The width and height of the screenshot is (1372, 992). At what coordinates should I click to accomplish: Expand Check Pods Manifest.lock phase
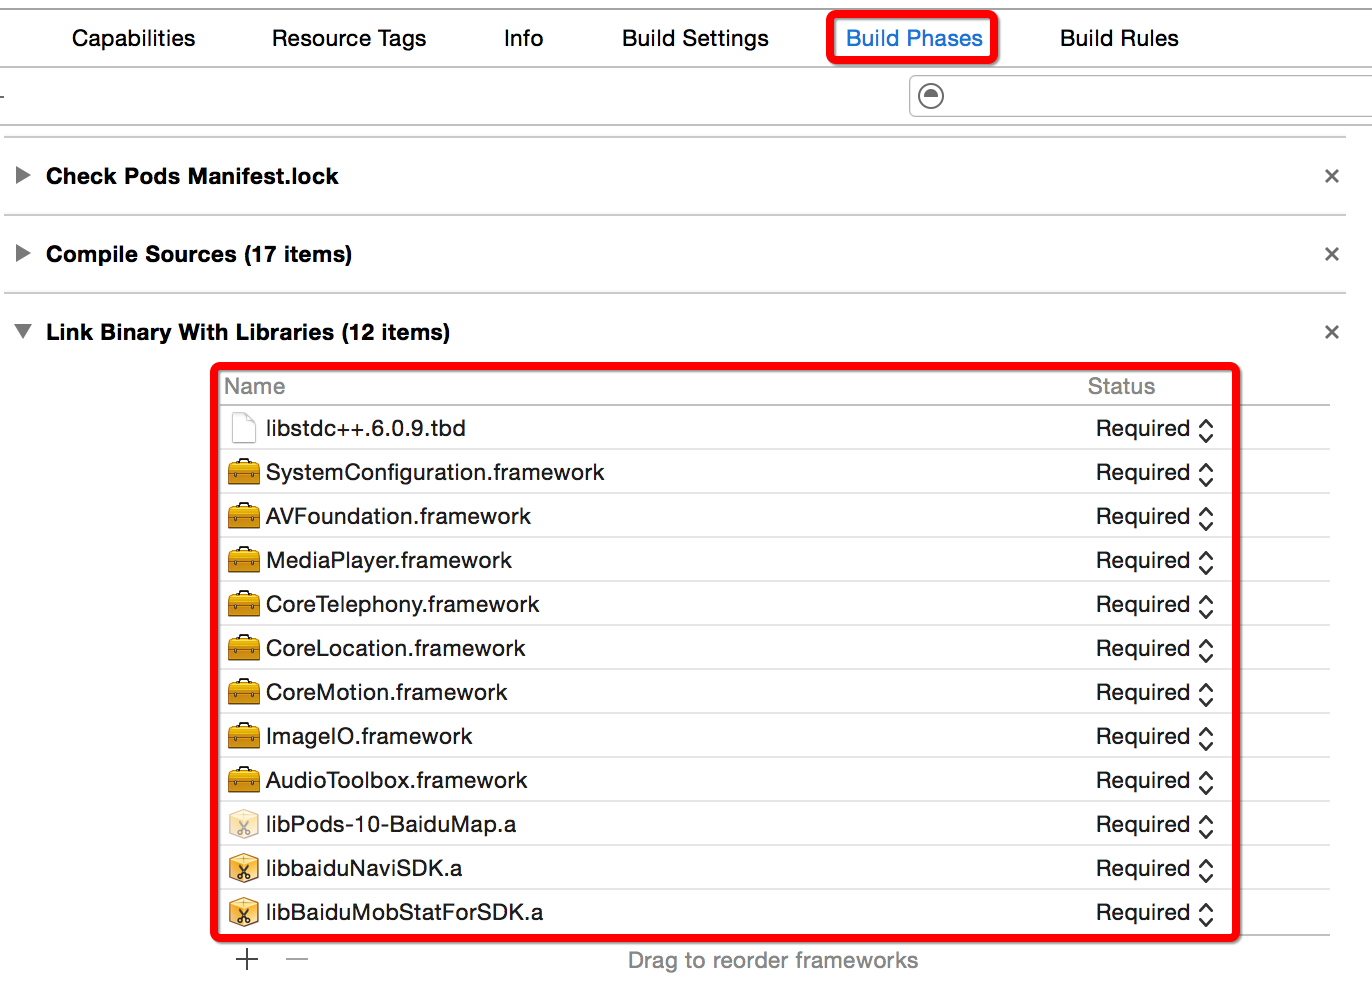pyautogui.click(x=22, y=176)
